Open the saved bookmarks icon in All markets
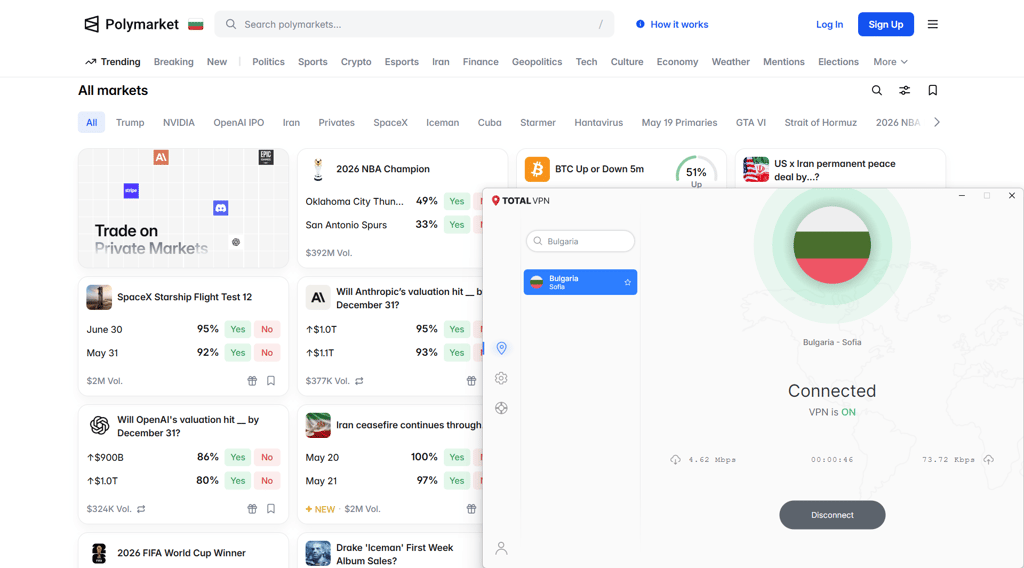The image size is (1024, 568). point(933,90)
